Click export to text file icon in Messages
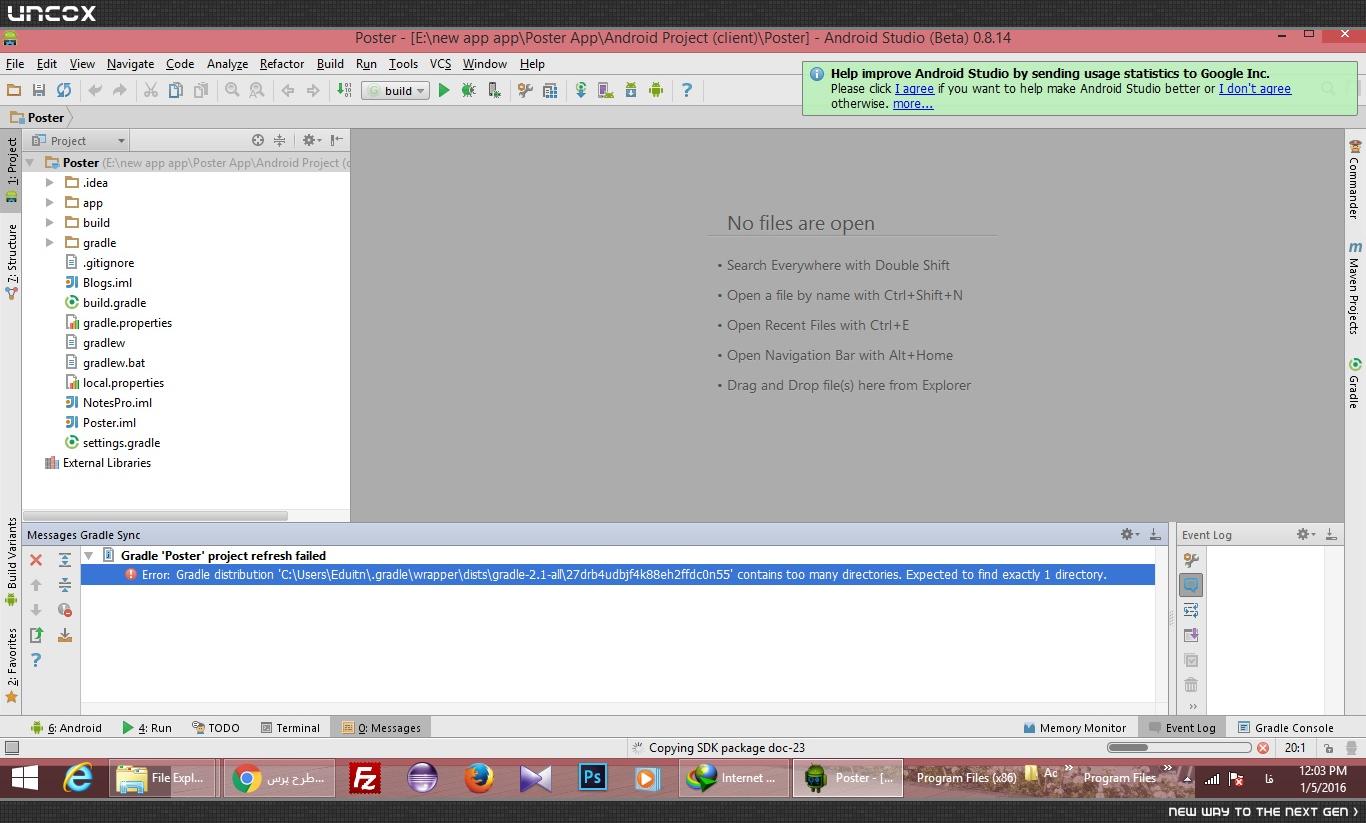Viewport: 1366px width, 823px height. point(36,635)
